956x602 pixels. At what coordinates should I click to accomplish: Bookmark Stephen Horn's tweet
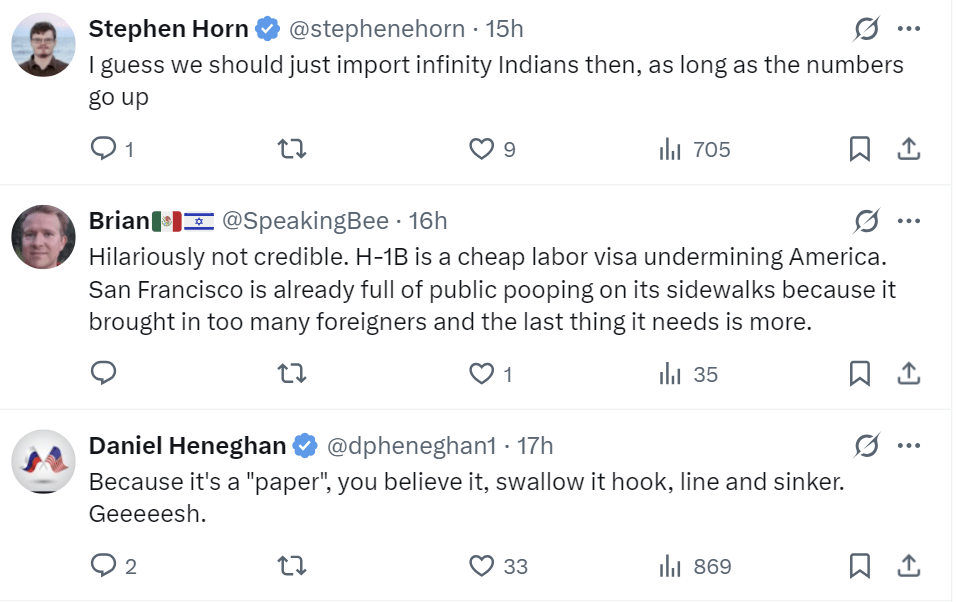tap(859, 149)
